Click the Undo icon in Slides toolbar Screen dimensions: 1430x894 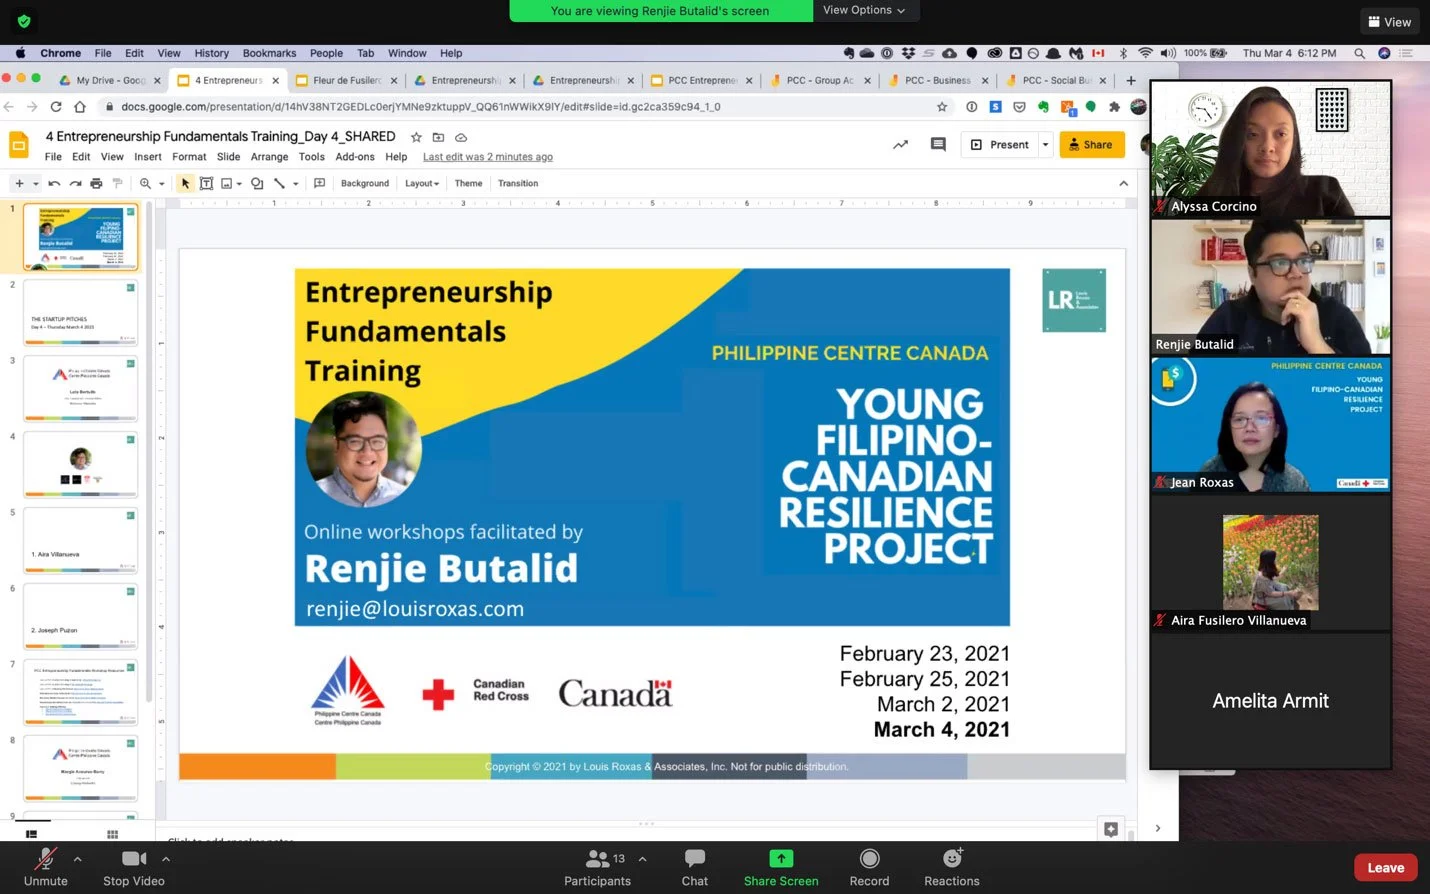[x=54, y=183]
